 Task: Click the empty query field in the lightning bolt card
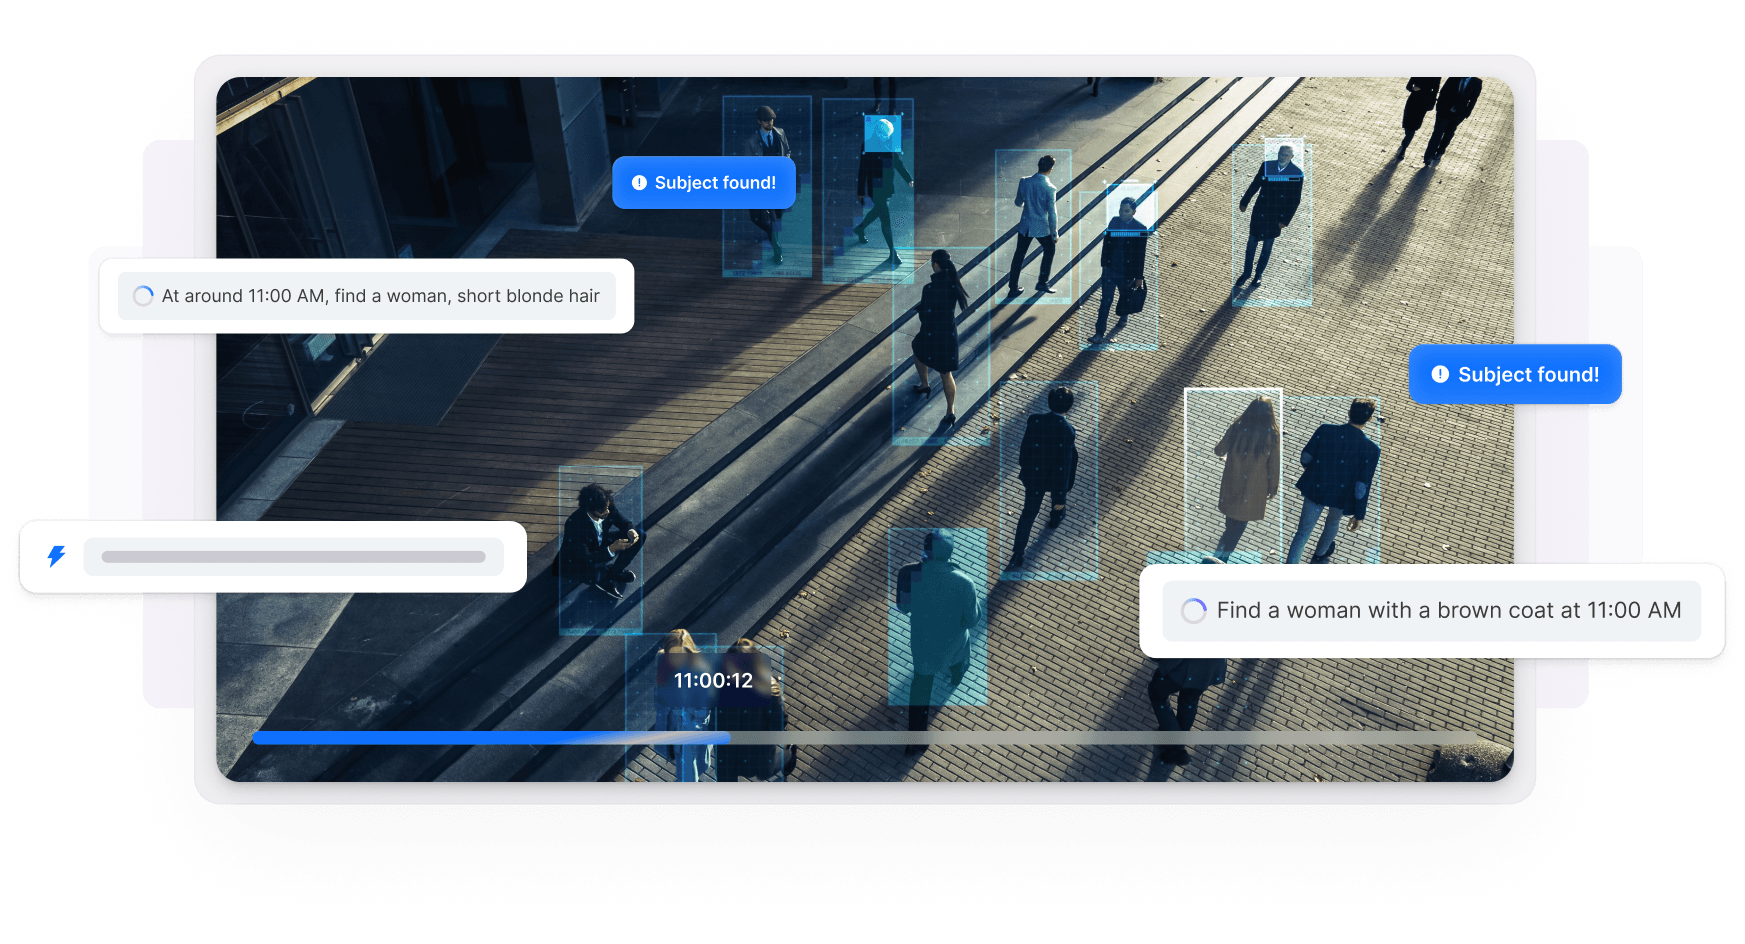tap(294, 557)
